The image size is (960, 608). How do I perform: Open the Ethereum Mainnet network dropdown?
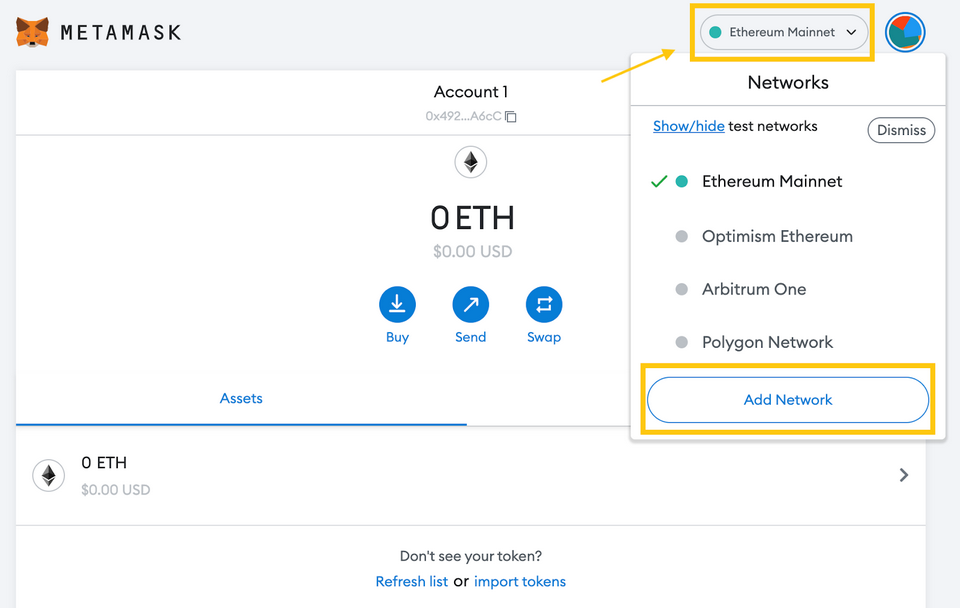(x=784, y=32)
